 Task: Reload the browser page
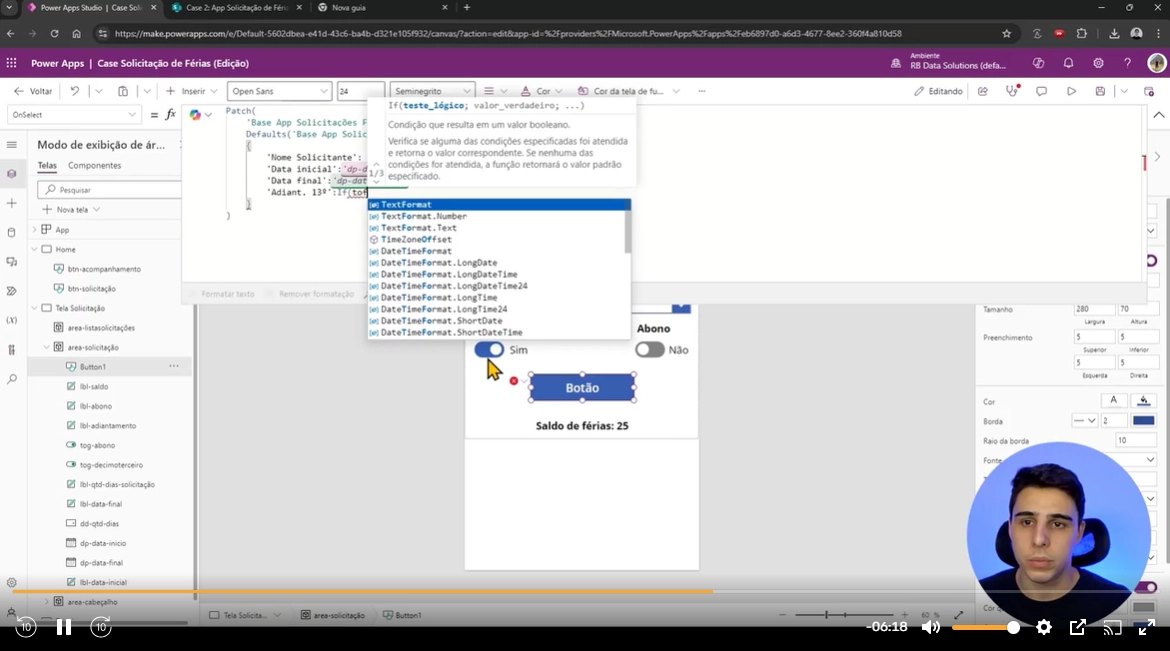coord(54,34)
